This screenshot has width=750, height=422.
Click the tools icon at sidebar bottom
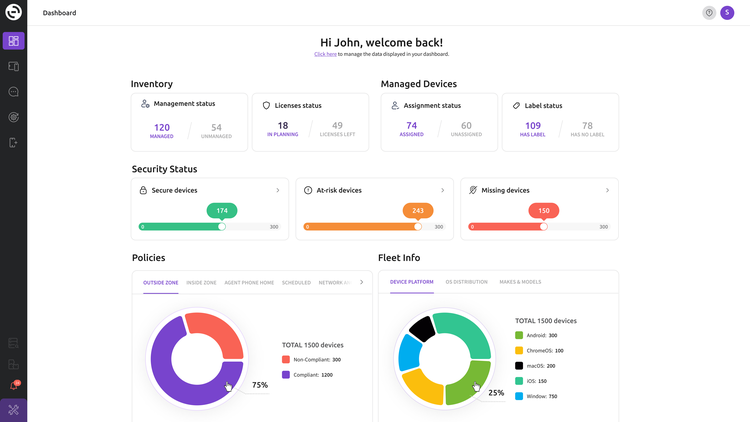tap(13, 410)
